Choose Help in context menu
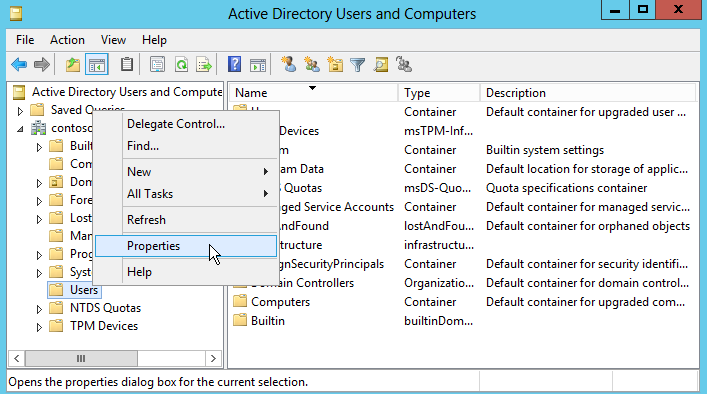 (x=186, y=272)
